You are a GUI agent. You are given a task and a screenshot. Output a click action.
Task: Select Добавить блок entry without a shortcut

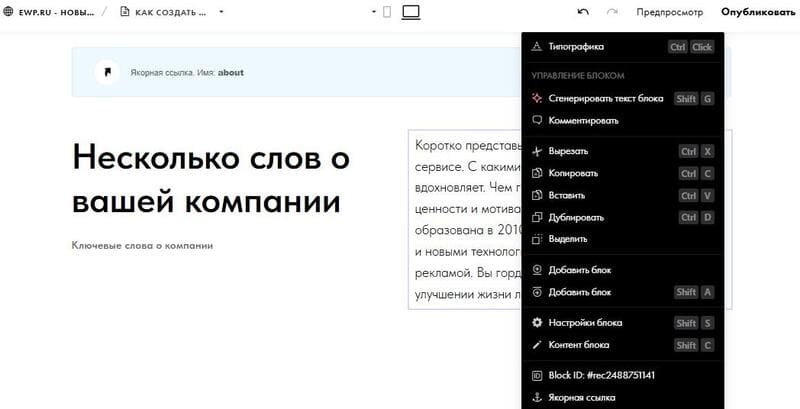click(622, 270)
